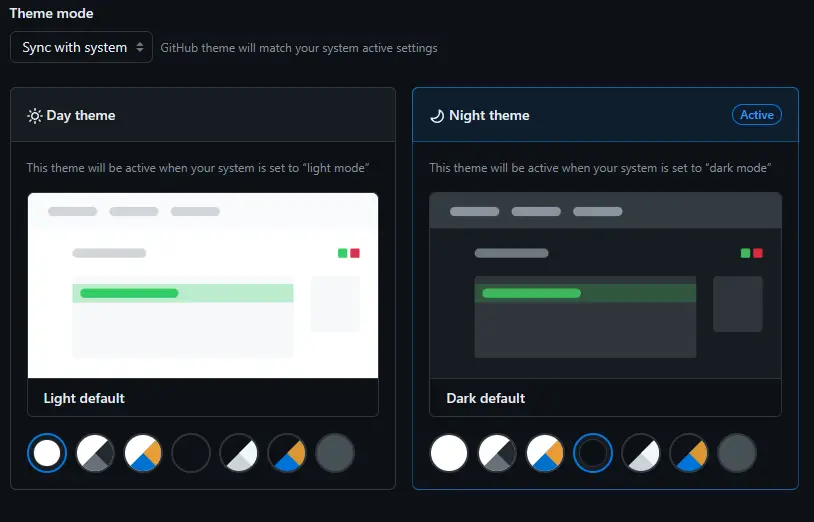Click the moon icon beside Night theme
Screen dimensions: 814x522
pos(437,116)
